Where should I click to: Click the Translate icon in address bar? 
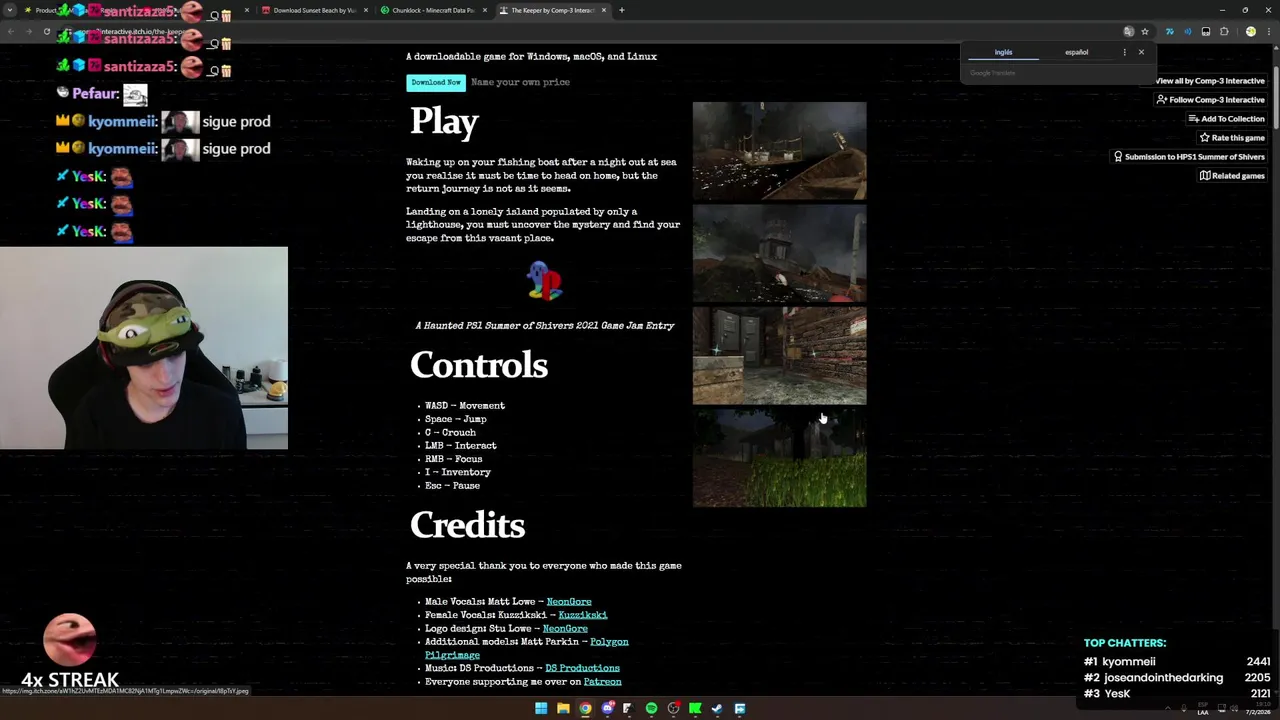coord(1128,31)
